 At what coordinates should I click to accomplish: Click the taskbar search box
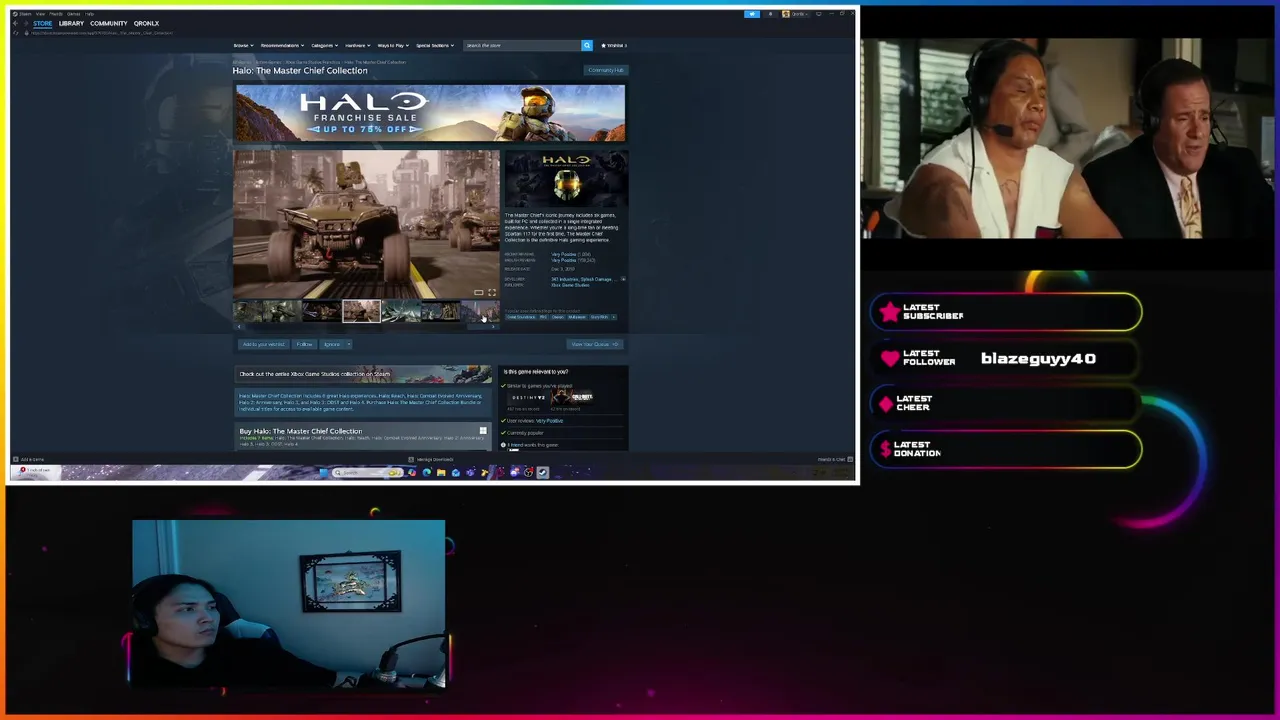pyautogui.click(x=366, y=472)
